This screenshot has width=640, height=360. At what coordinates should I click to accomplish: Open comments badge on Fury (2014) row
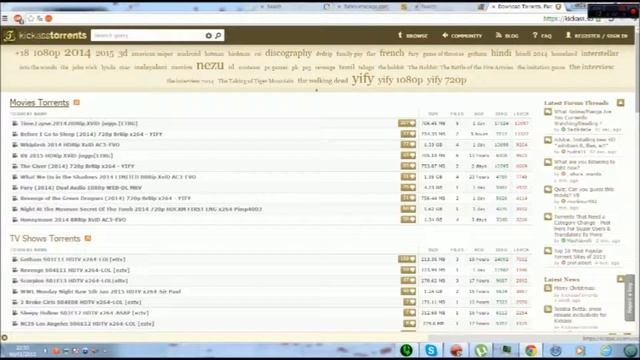pyautogui.click(x=408, y=187)
